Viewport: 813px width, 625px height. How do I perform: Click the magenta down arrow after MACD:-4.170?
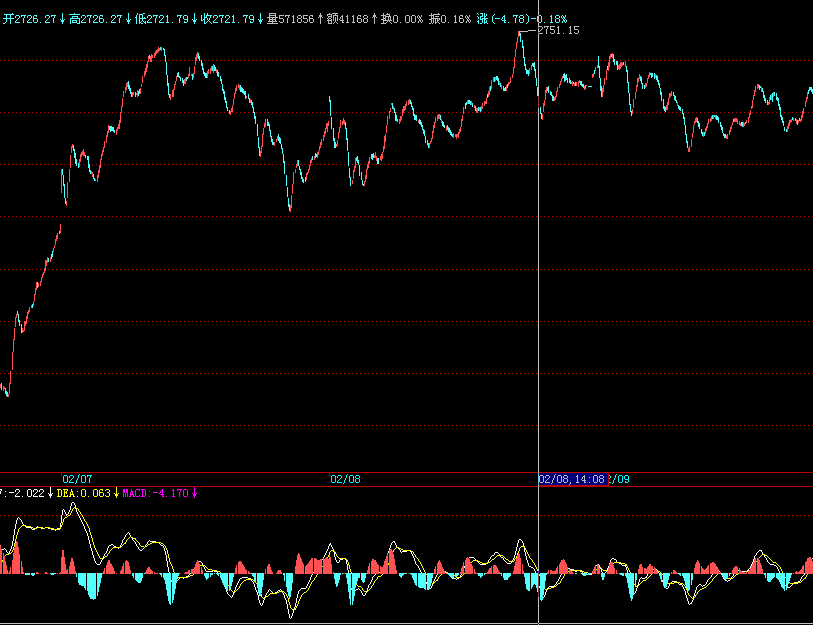[195, 493]
